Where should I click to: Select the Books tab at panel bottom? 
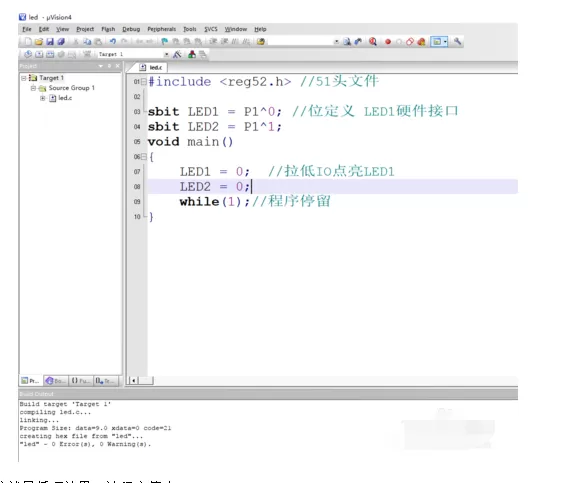point(56,381)
